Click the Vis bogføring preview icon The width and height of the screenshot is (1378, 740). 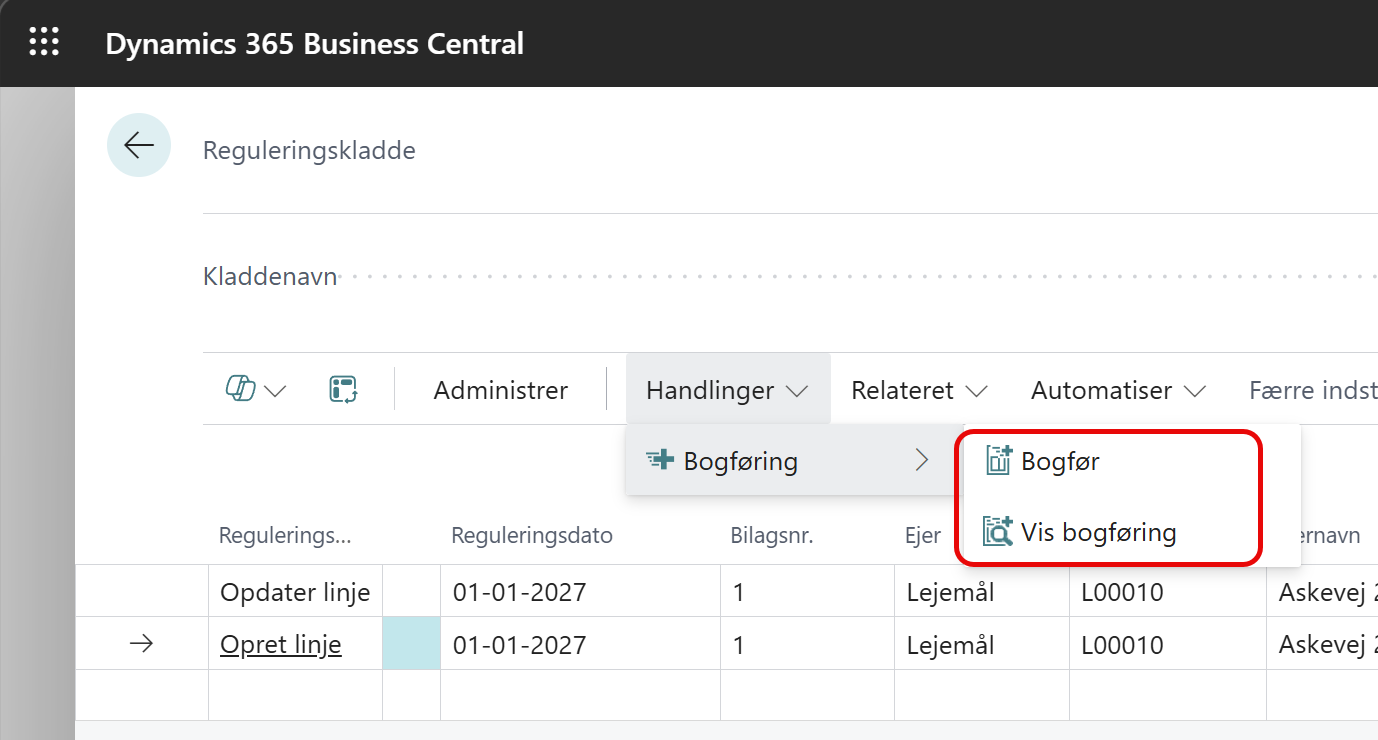(x=998, y=532)
